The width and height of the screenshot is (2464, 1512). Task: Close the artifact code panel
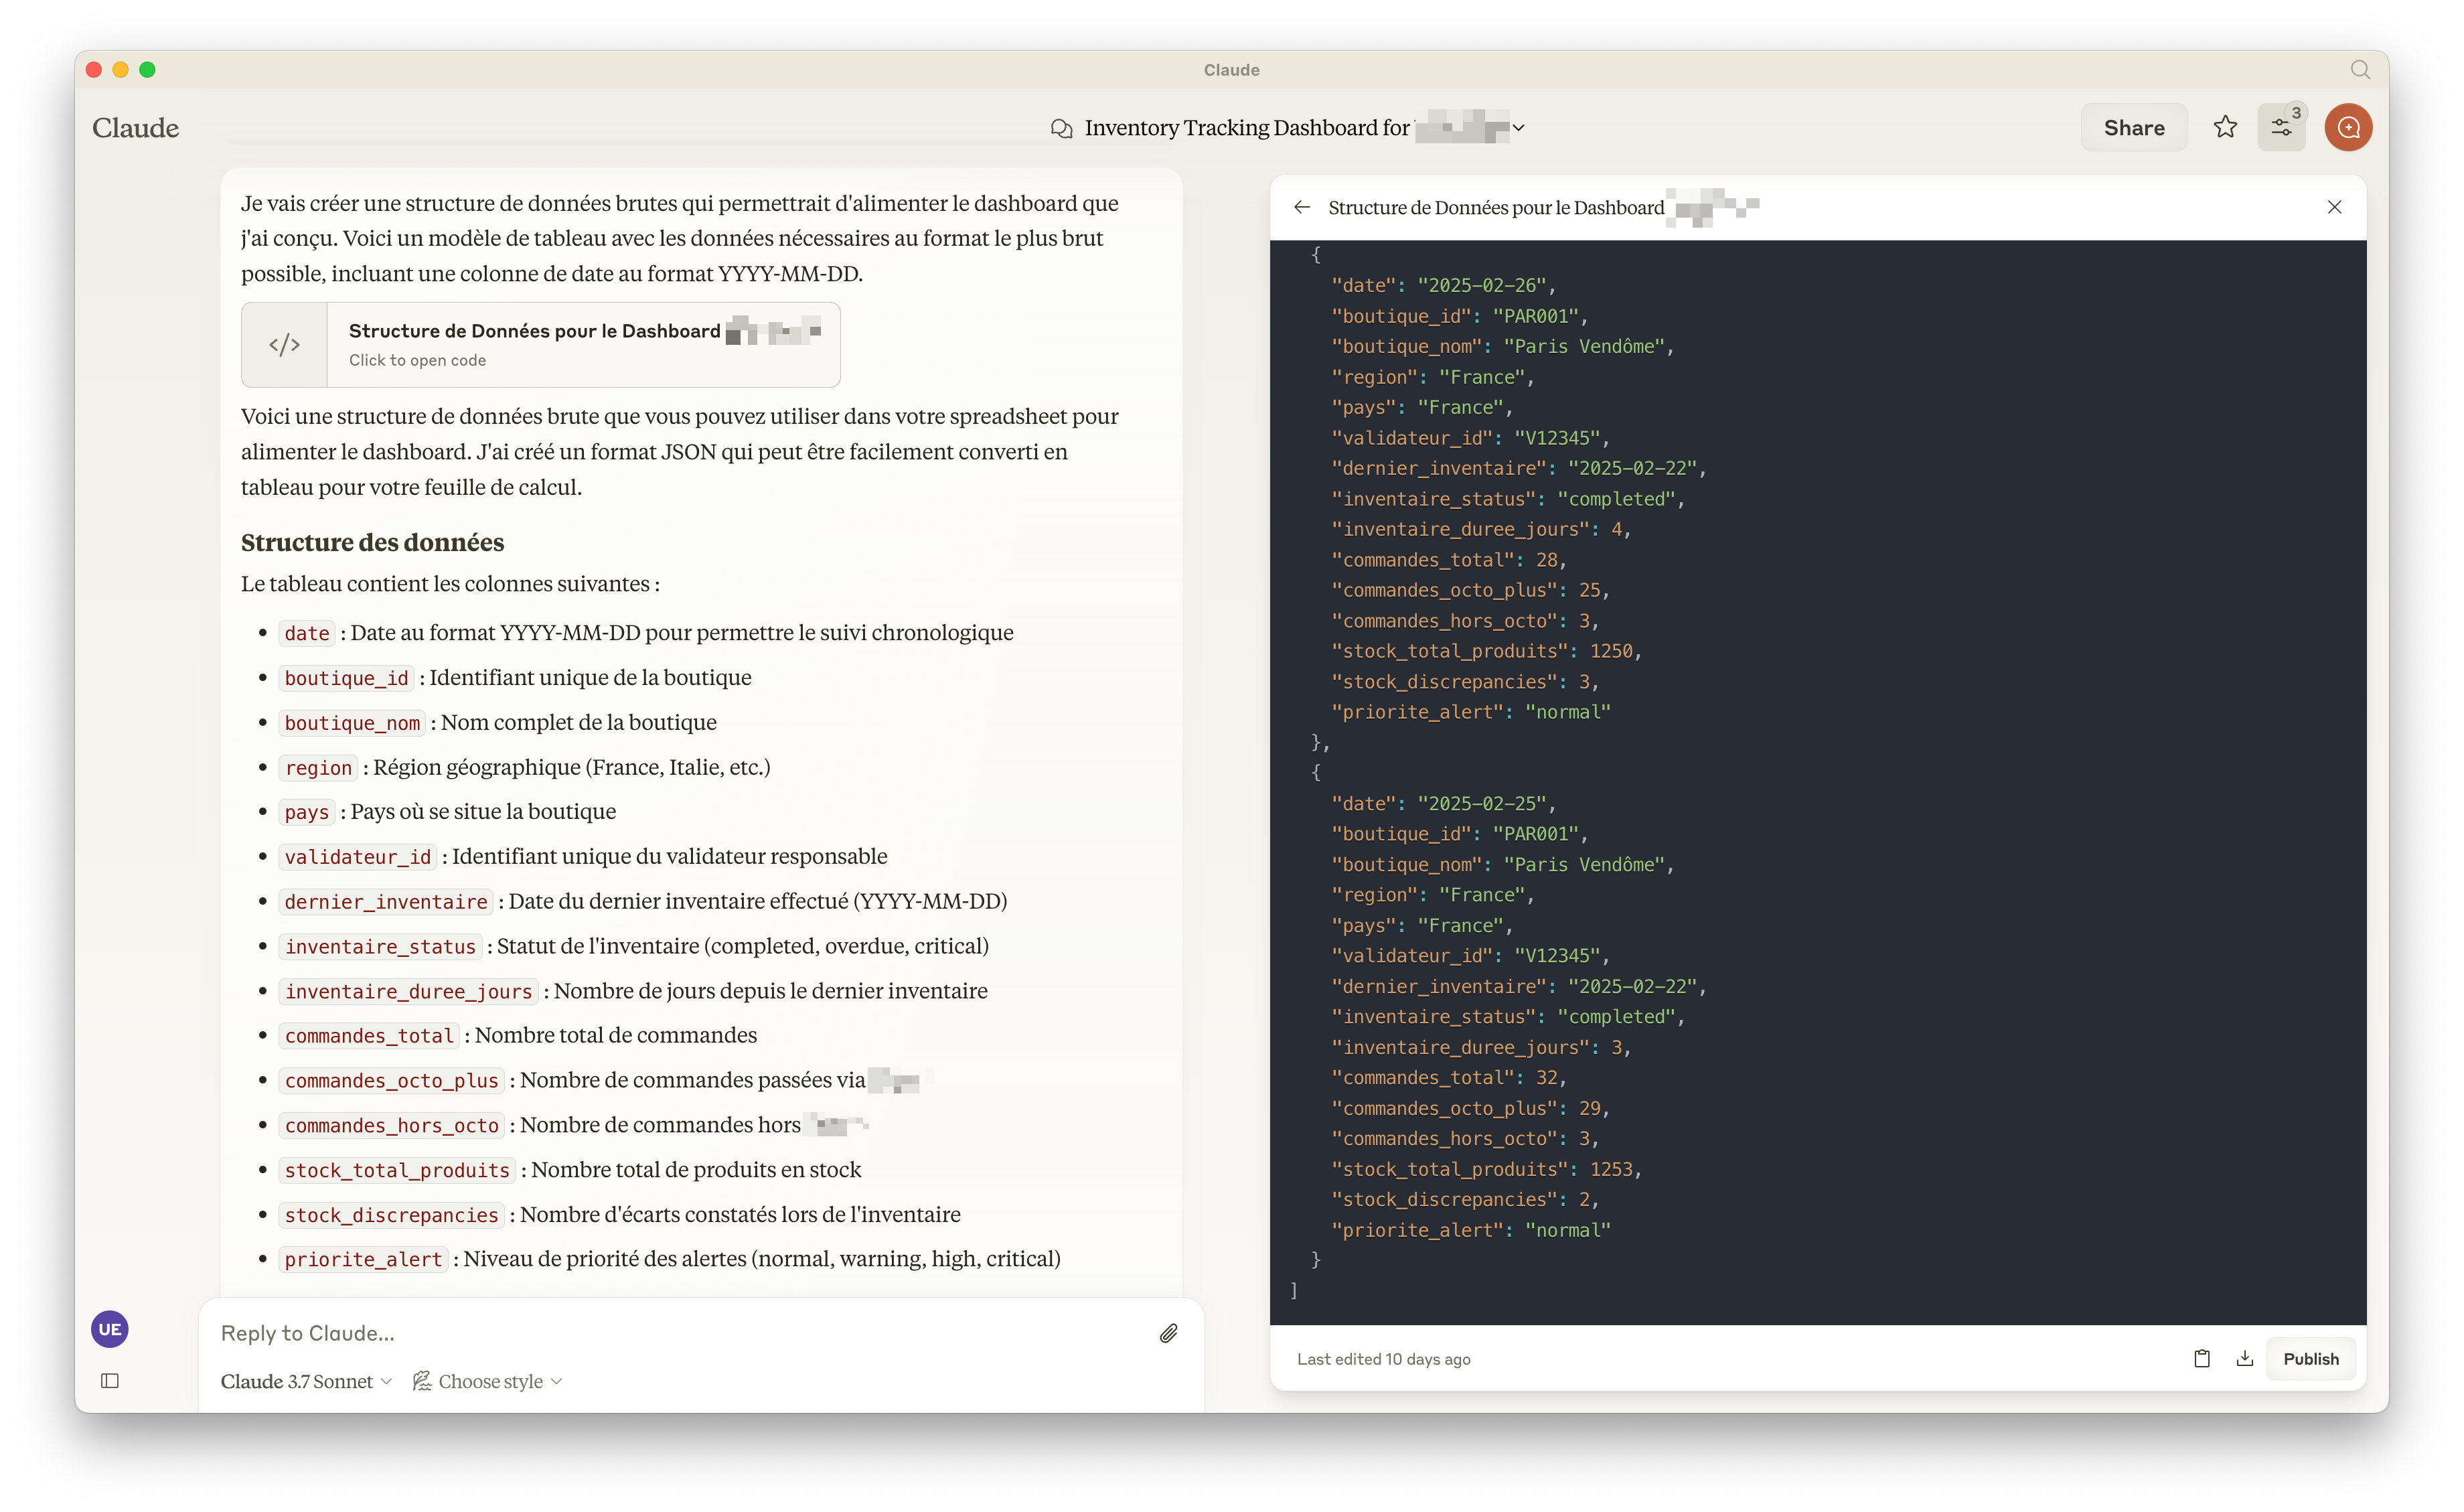pyautogui.click(x=2334, y=207)
